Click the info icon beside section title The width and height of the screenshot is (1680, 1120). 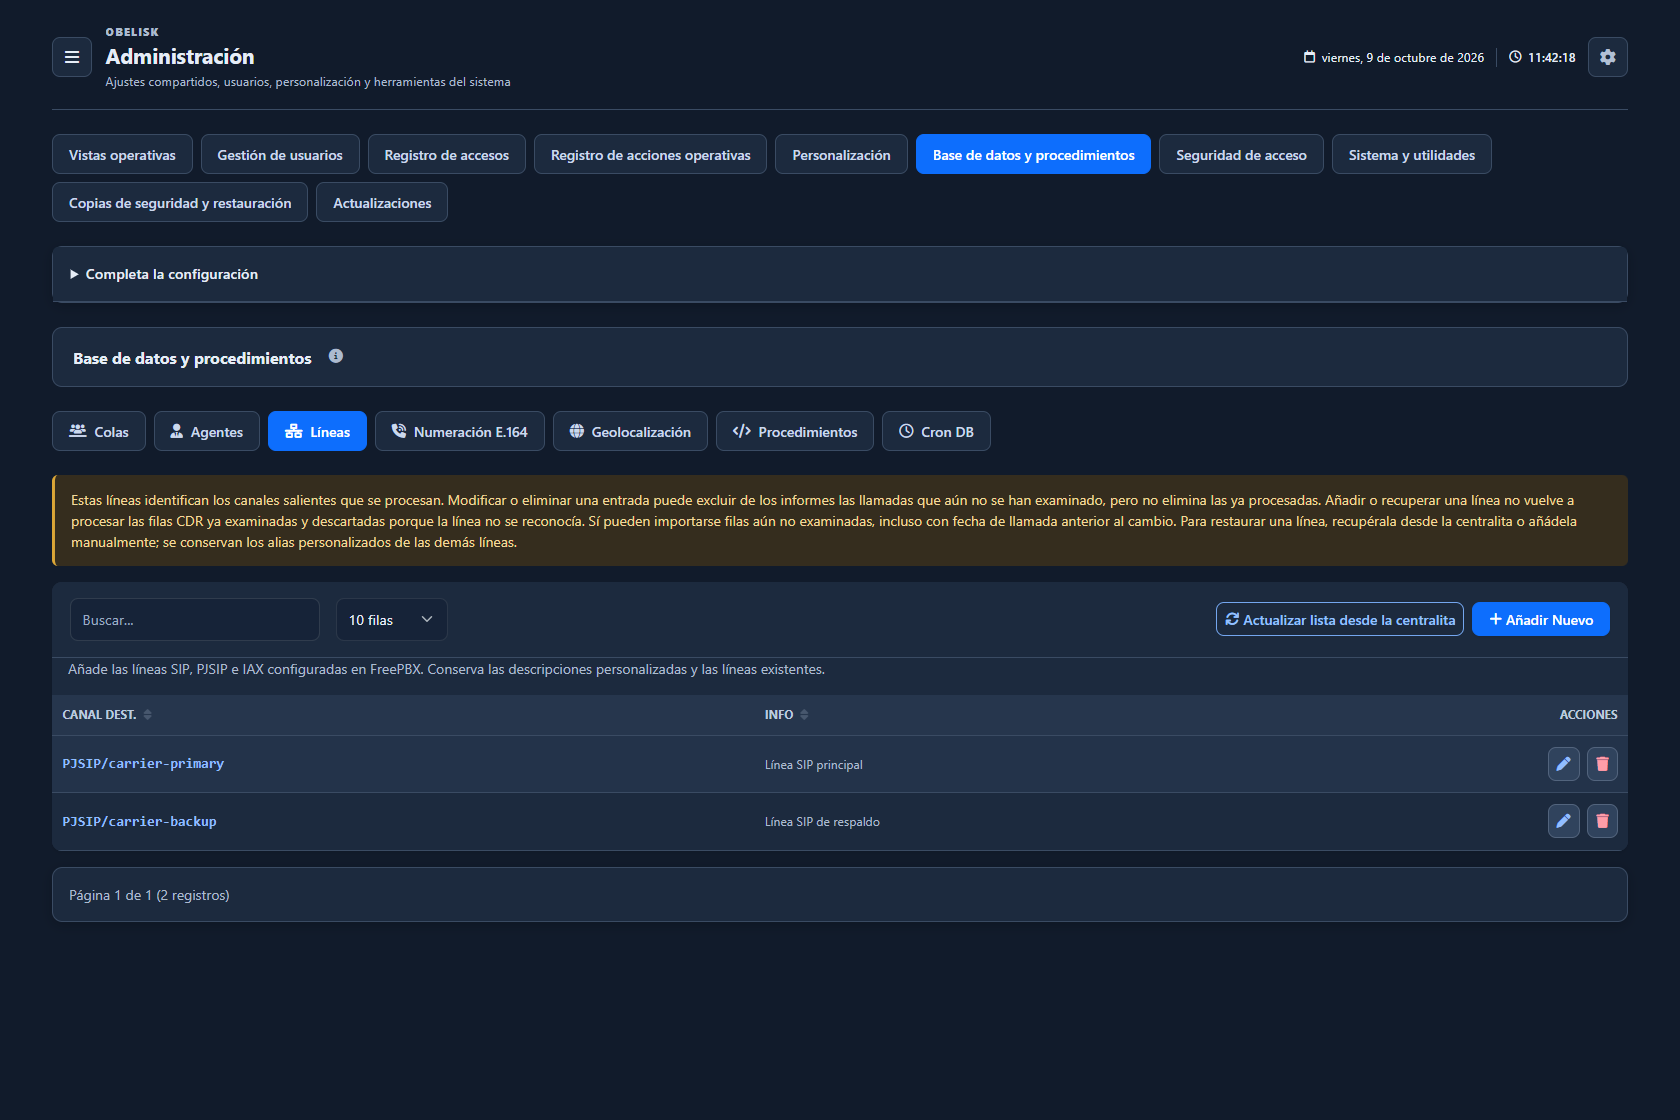point(336,356)
